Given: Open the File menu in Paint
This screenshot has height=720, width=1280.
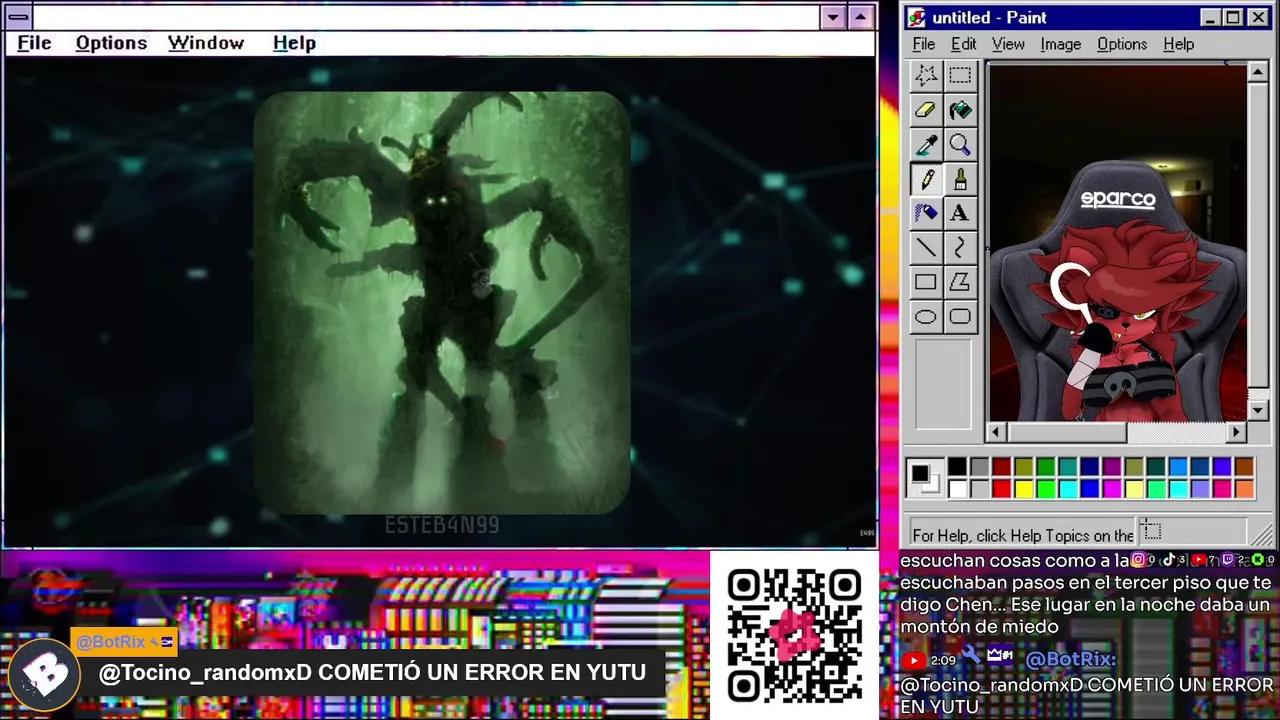Looking at the screenshot, I should [924, 44].
